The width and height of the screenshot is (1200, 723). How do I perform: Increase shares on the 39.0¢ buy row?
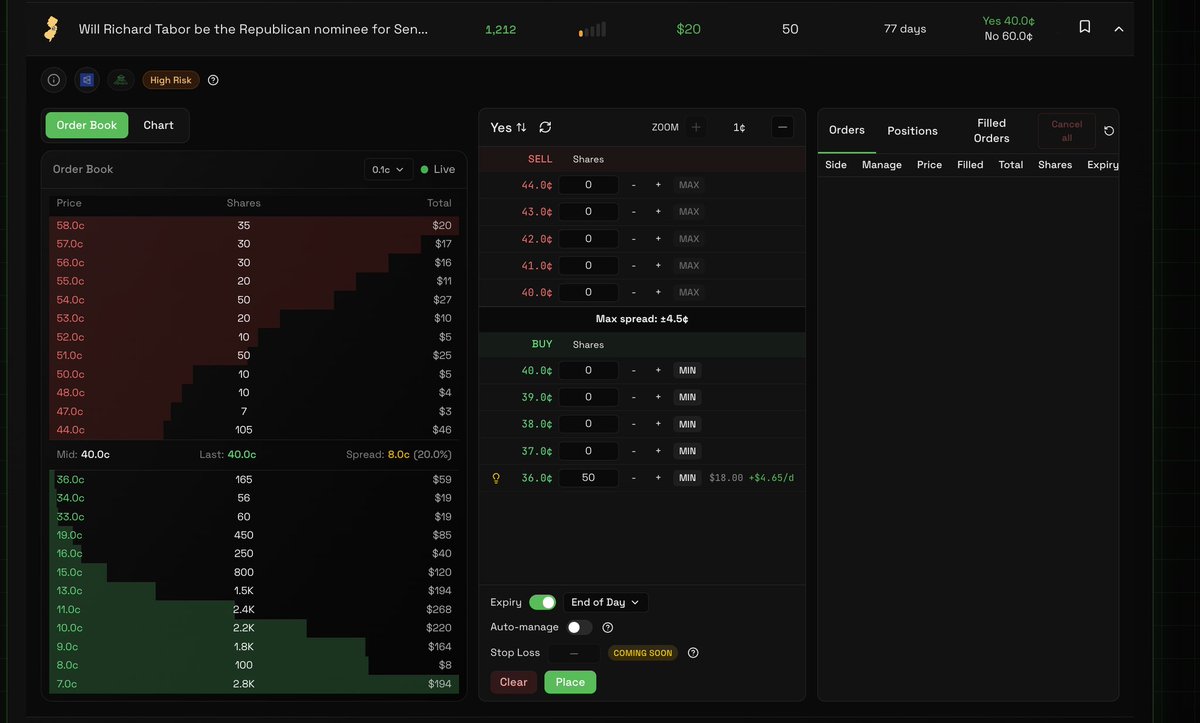[x=658, y=397]
